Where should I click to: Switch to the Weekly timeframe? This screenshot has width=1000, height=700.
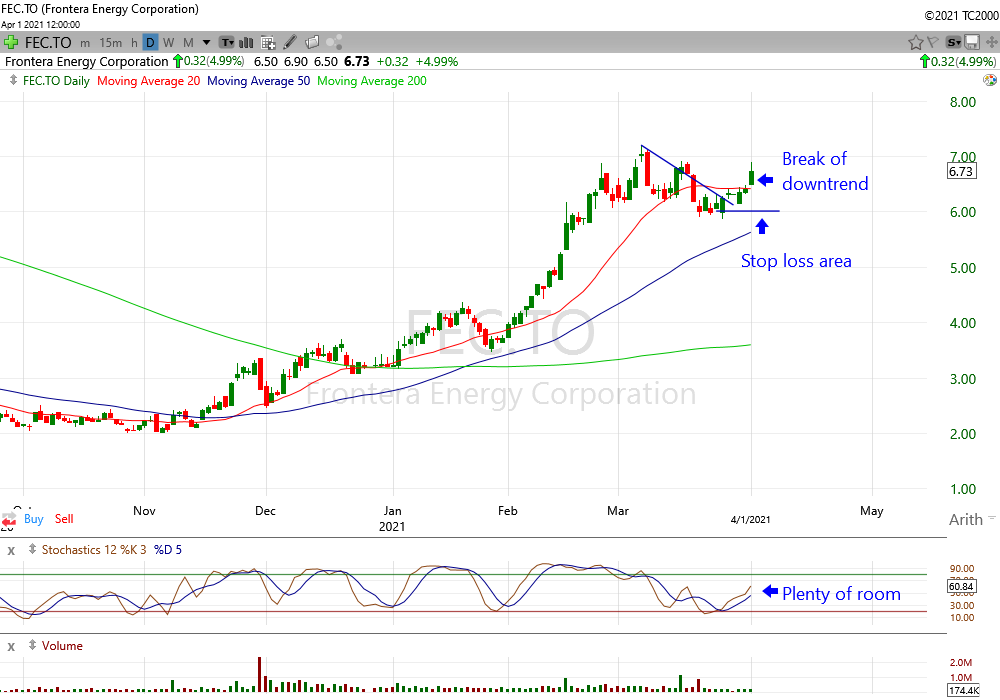click(168, 43)
